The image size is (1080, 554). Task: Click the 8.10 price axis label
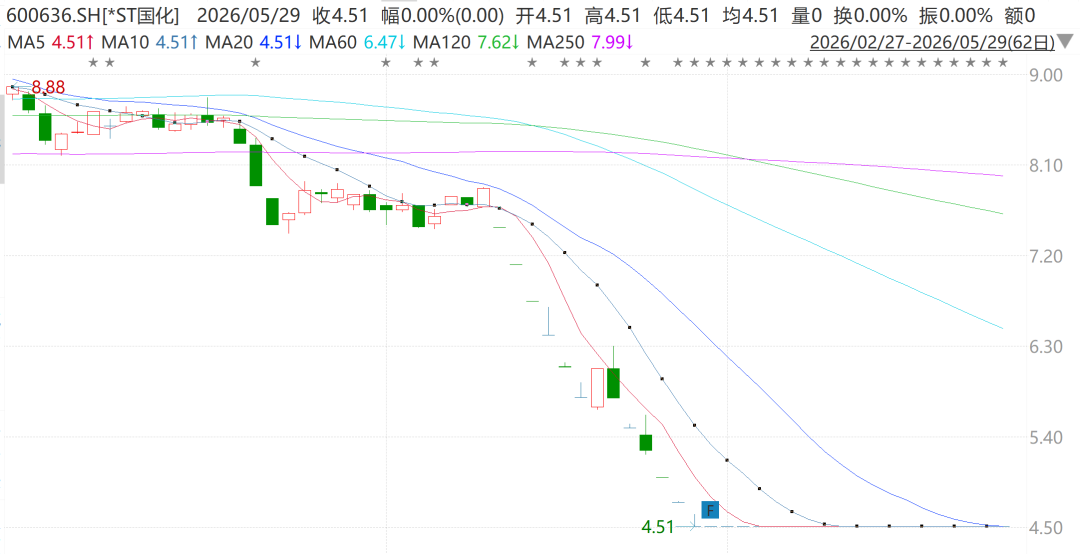click(1045, 165)
